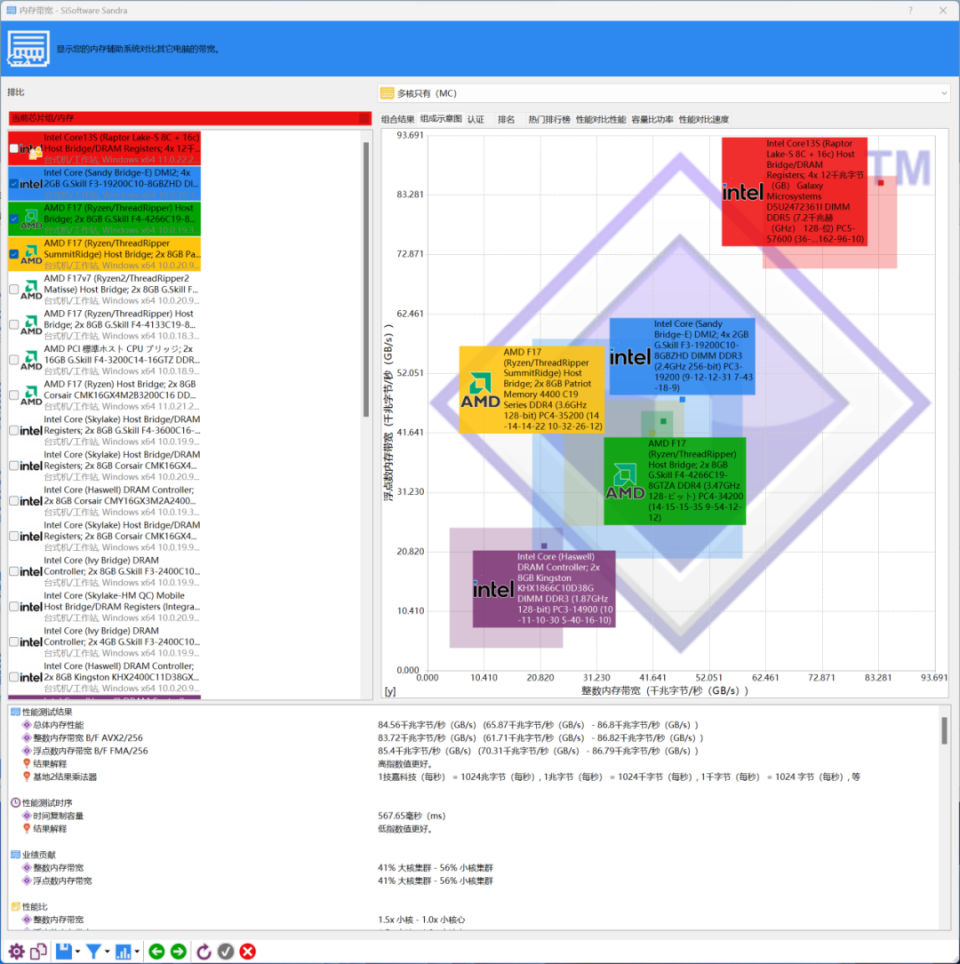
Task: Click the copy results icon
Action: tap(39, 951)
